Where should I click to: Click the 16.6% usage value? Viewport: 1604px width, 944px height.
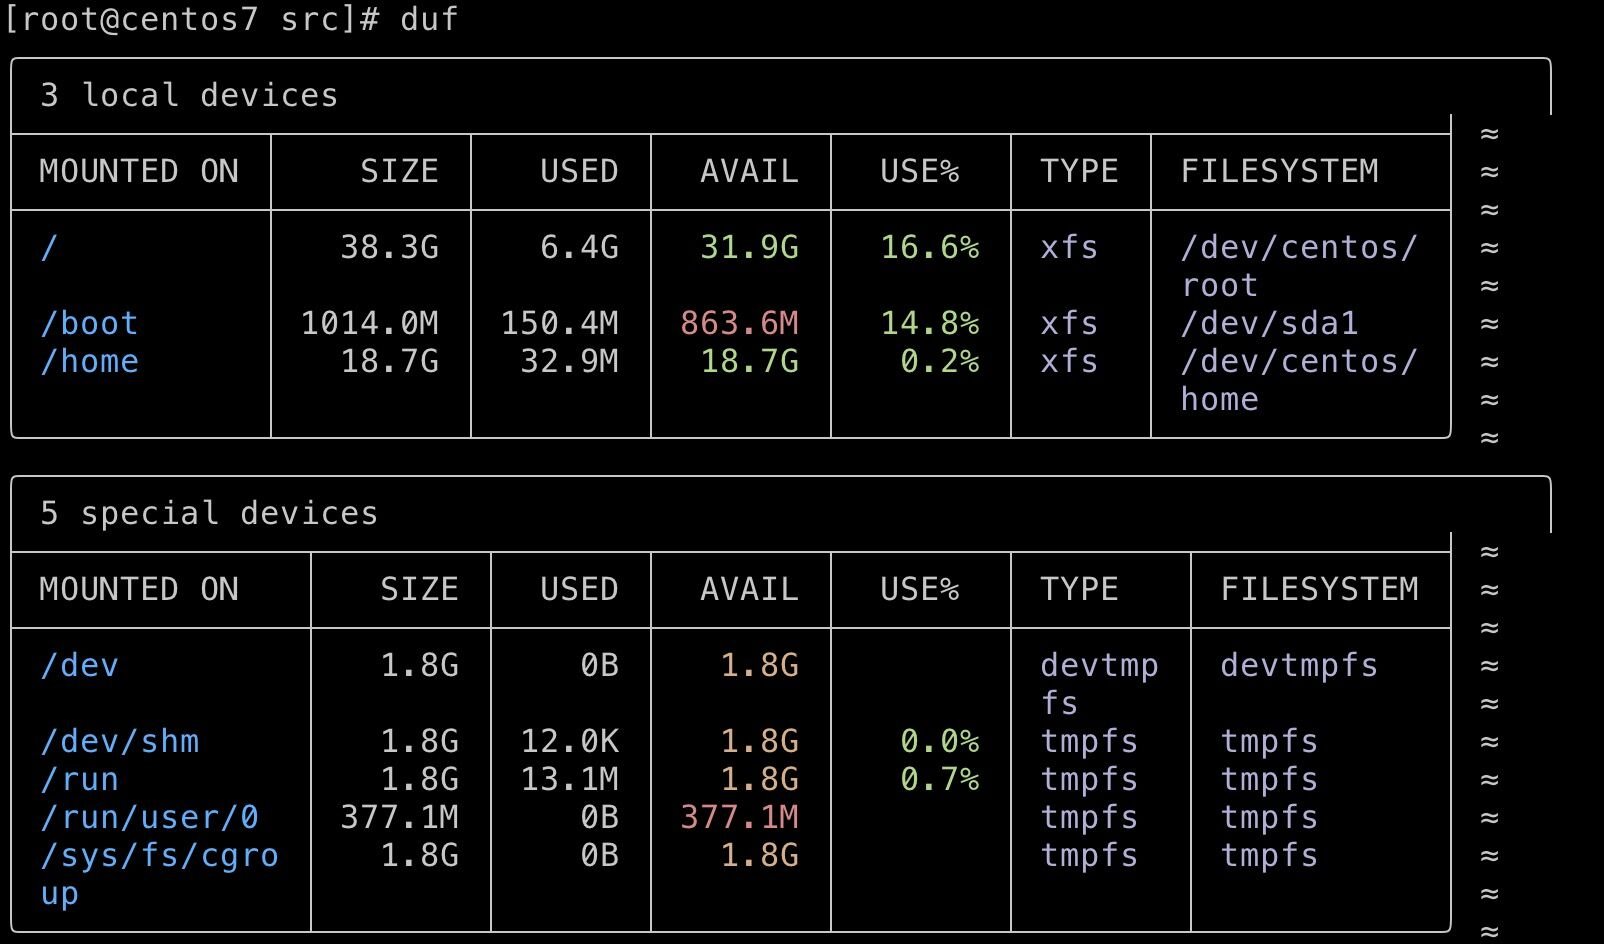929,248
